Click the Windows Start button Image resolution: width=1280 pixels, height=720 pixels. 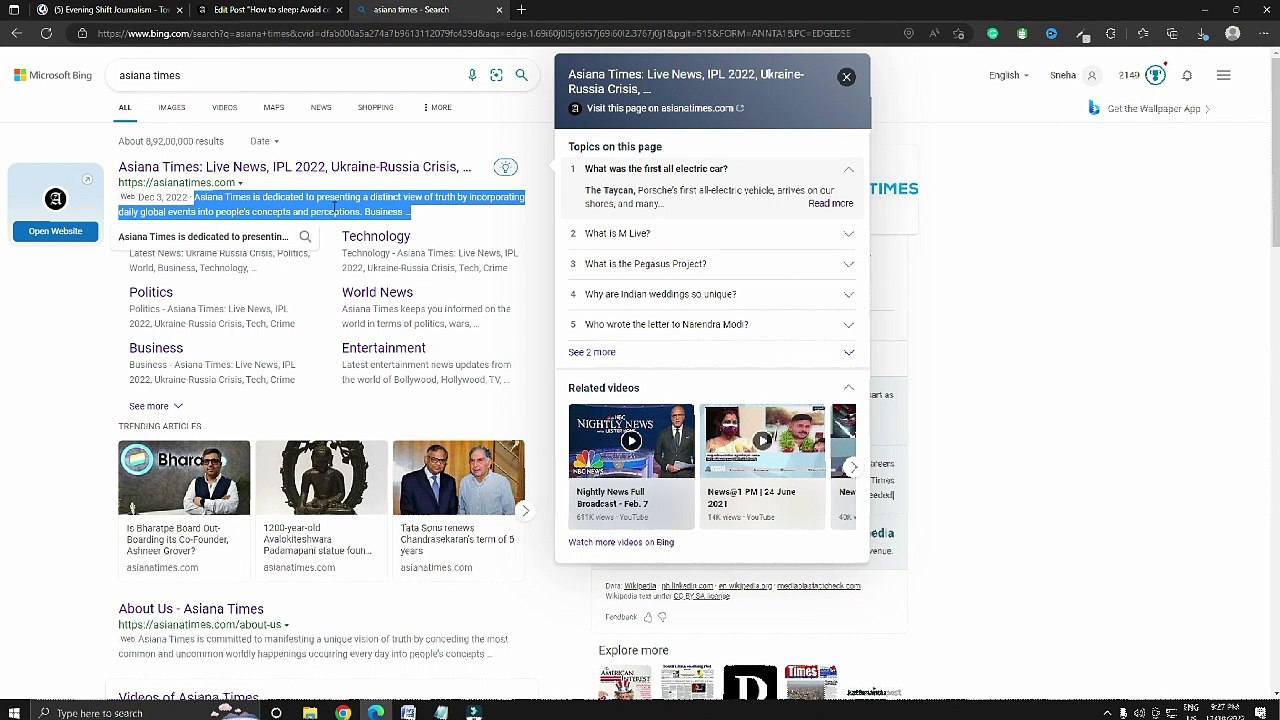[14, 712]
